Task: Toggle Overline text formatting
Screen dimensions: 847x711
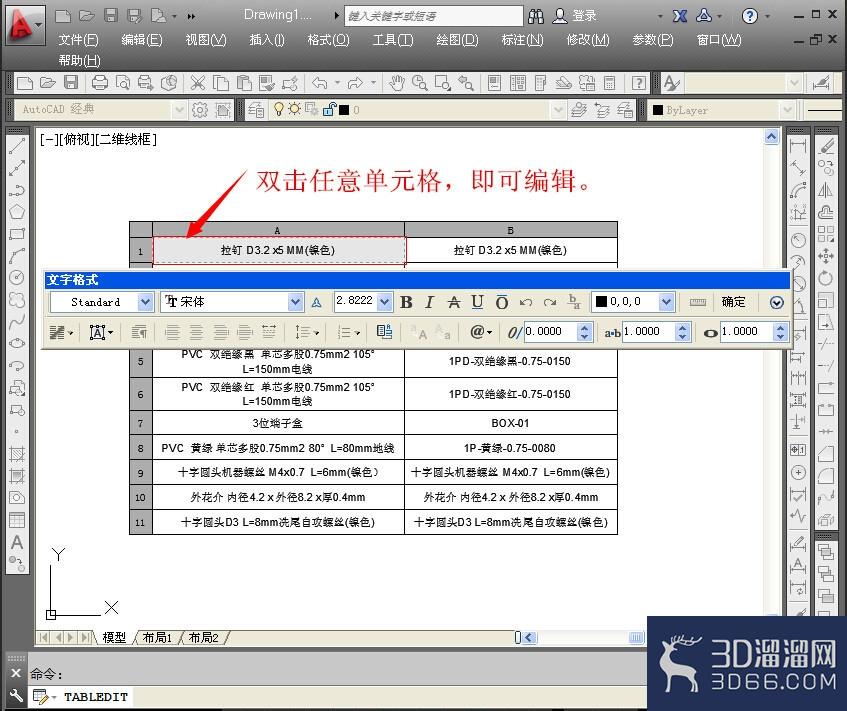Action: click(x=501, y=302)
